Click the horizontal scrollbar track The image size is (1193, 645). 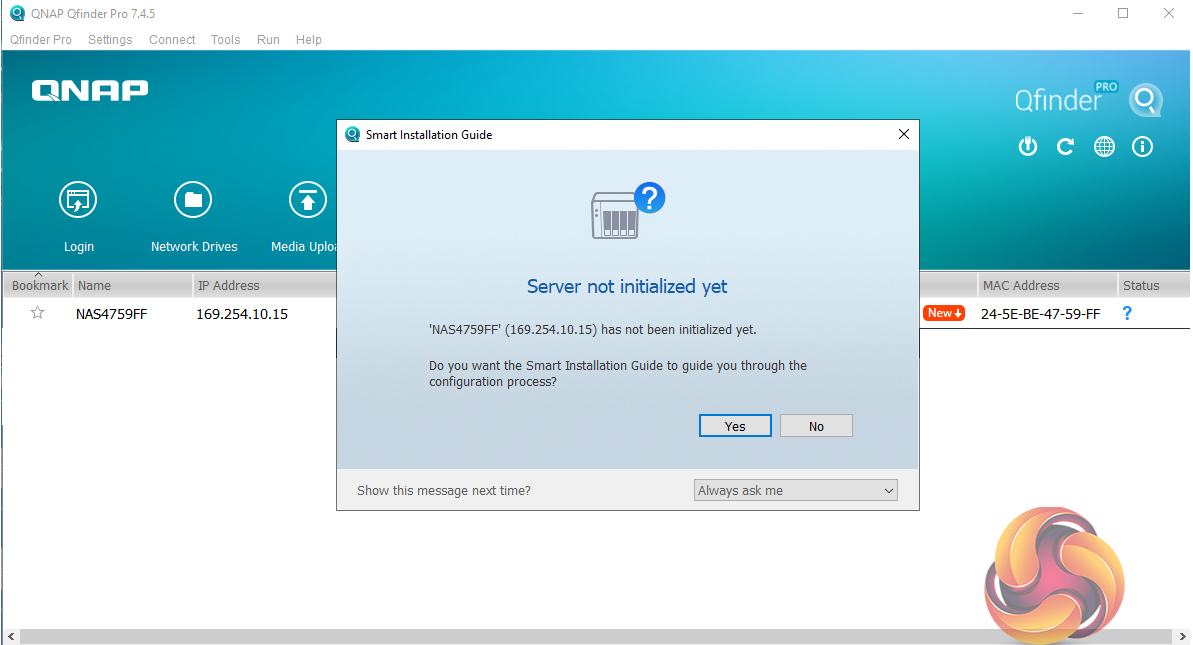tap(596, 636)
